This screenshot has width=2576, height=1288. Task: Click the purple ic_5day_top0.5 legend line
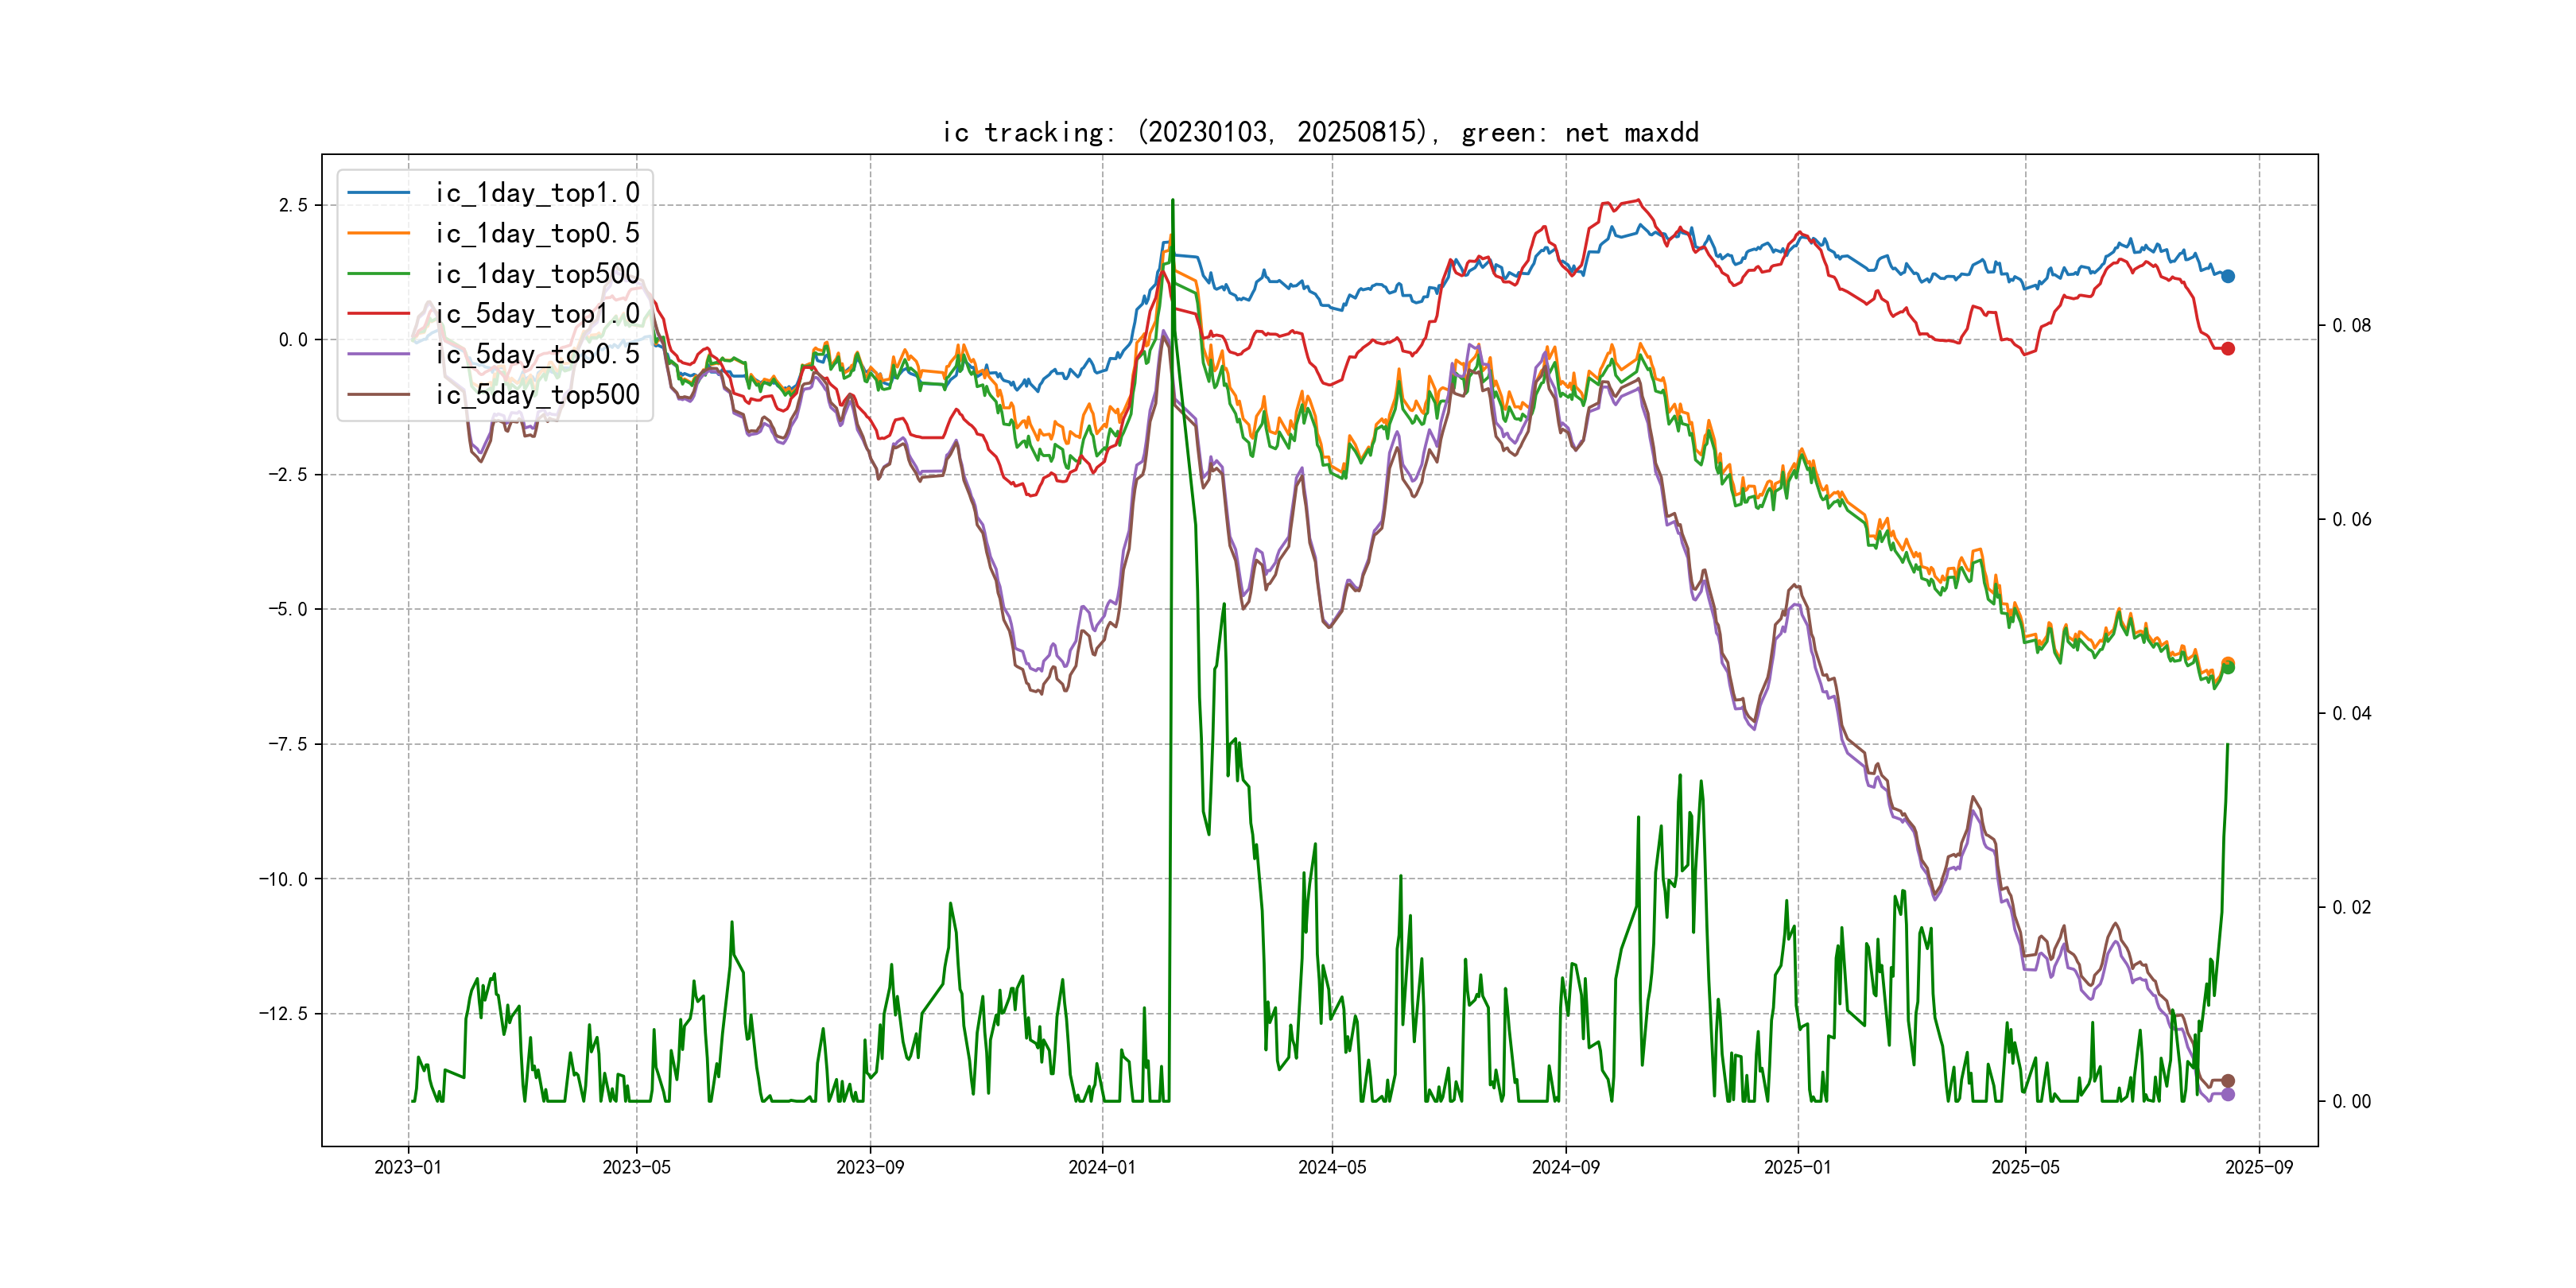[x=378, y=354]
